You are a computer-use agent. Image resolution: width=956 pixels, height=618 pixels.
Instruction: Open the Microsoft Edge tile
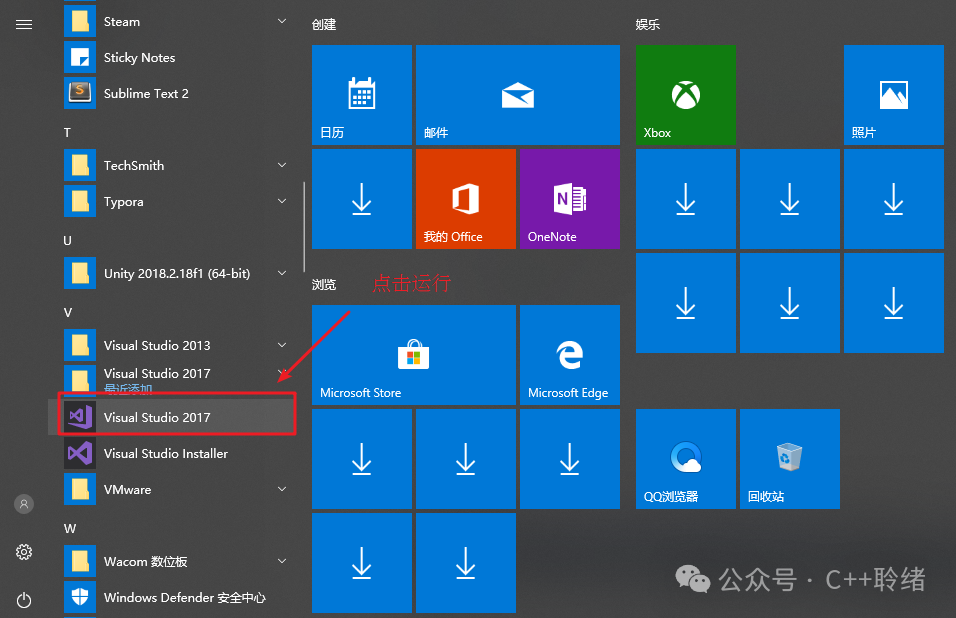pyautogui.click(x=569, y=355)
